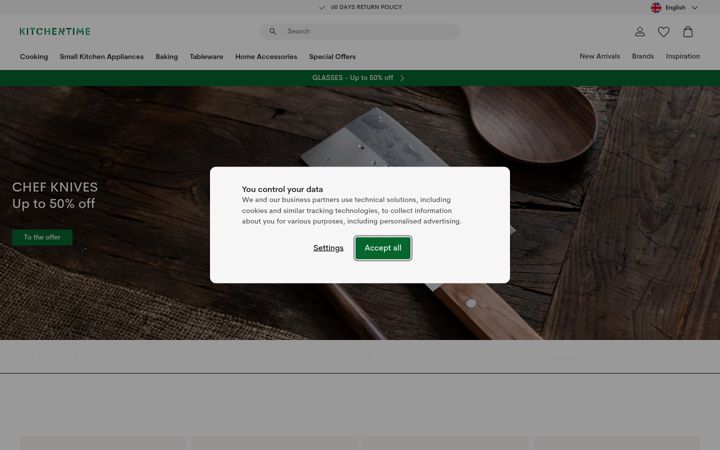
Task: Open cookie Settings
Action: 328,248
